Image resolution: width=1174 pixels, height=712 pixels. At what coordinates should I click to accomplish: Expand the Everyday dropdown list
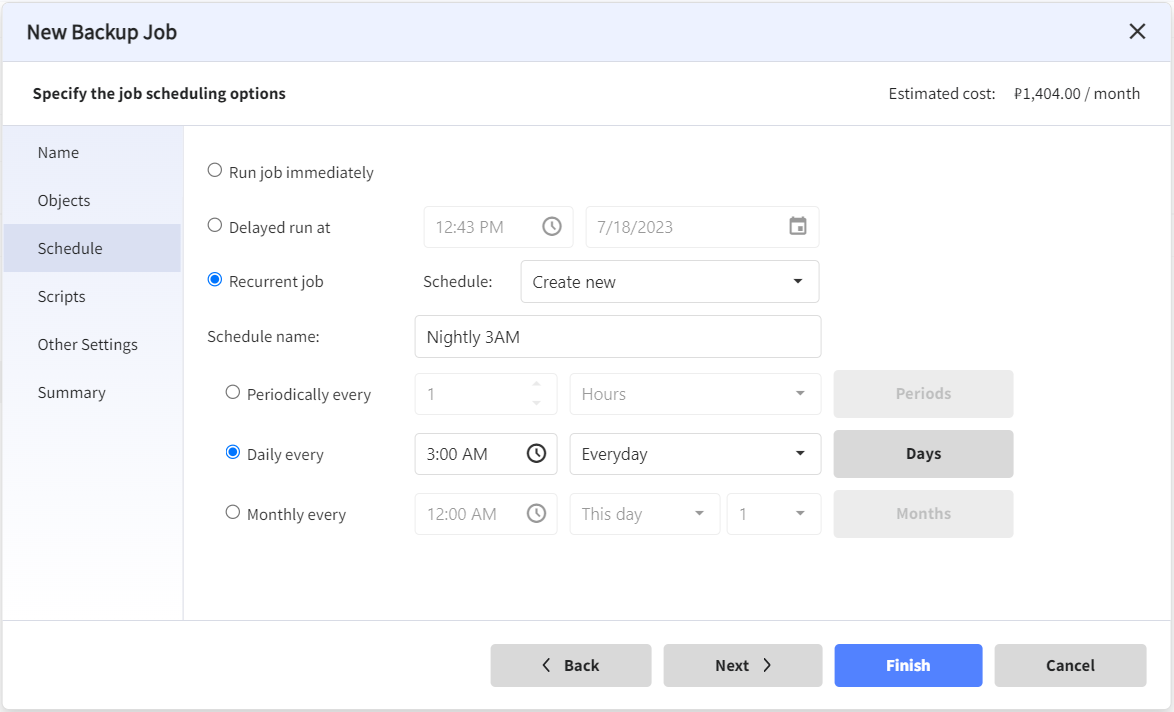pos(694,454)
